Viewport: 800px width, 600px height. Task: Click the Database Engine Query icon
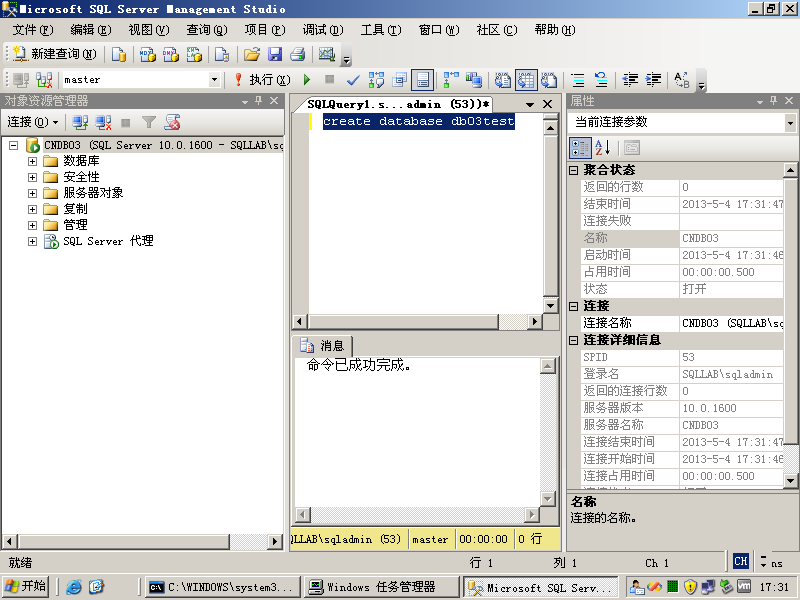(119, 54)
